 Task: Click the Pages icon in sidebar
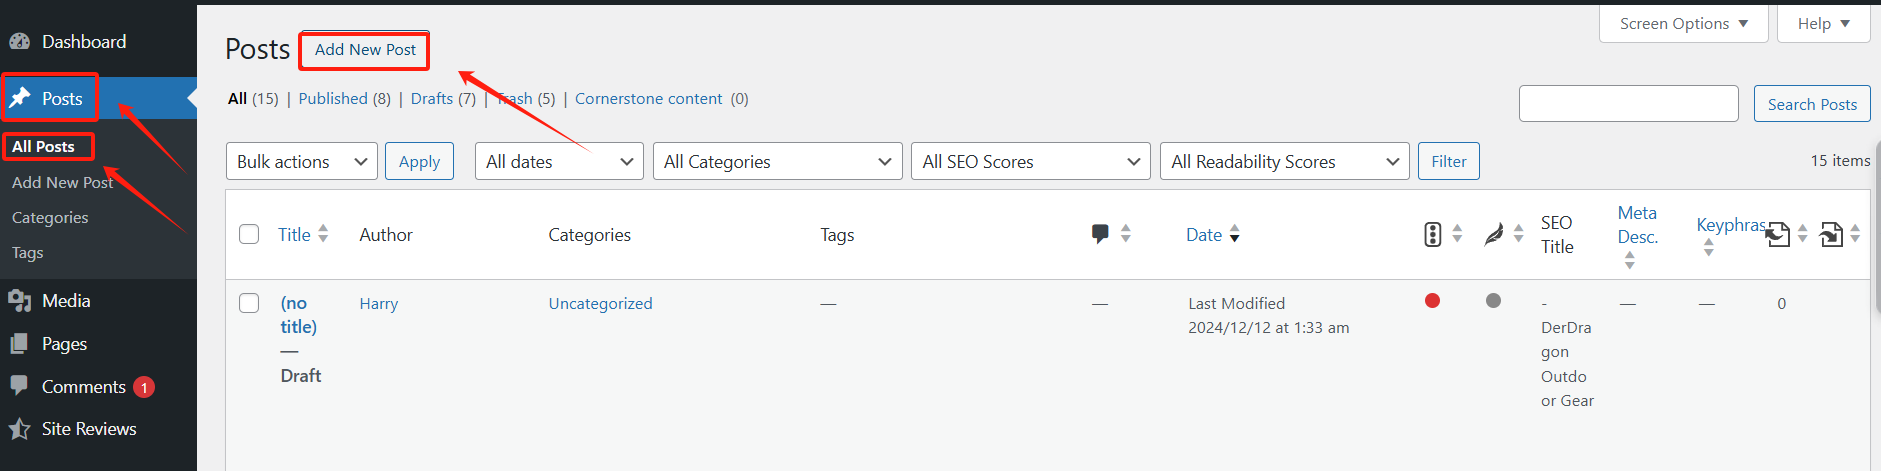(19, 344)
